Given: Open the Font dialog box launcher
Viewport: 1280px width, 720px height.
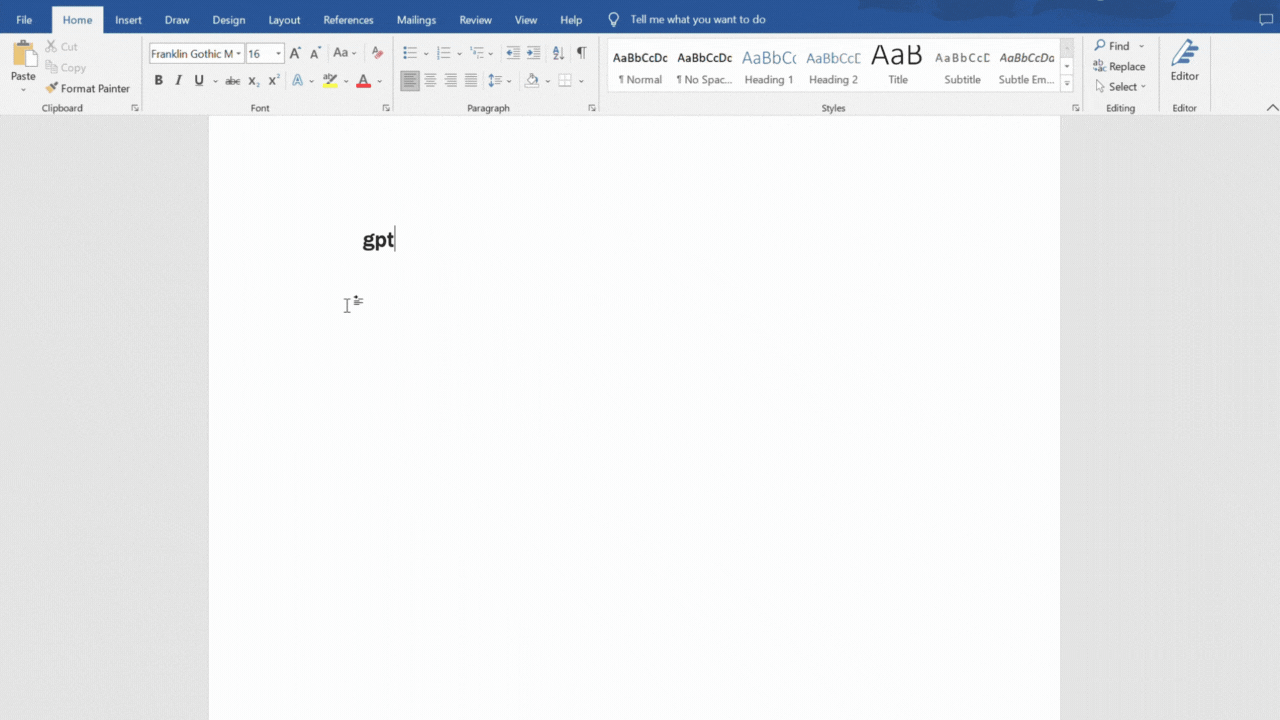Looking at the screenshot, I should point(386,108).
